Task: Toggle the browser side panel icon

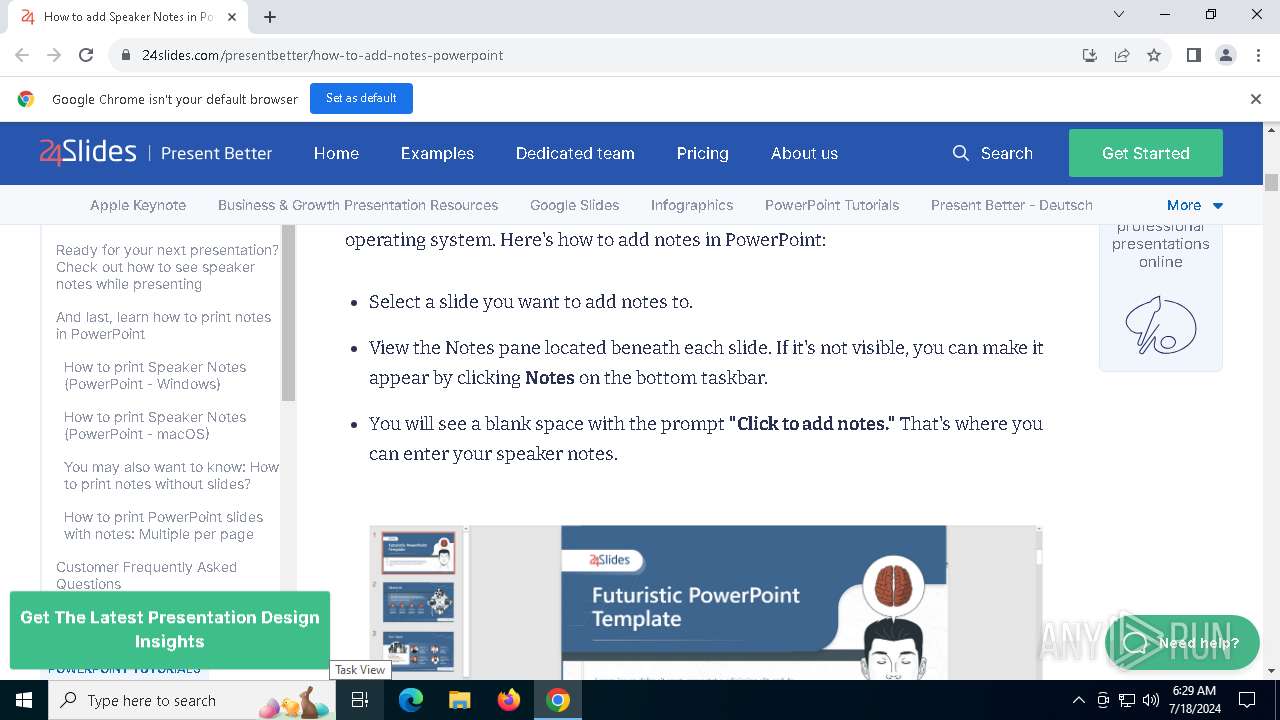Action: 1194,55
